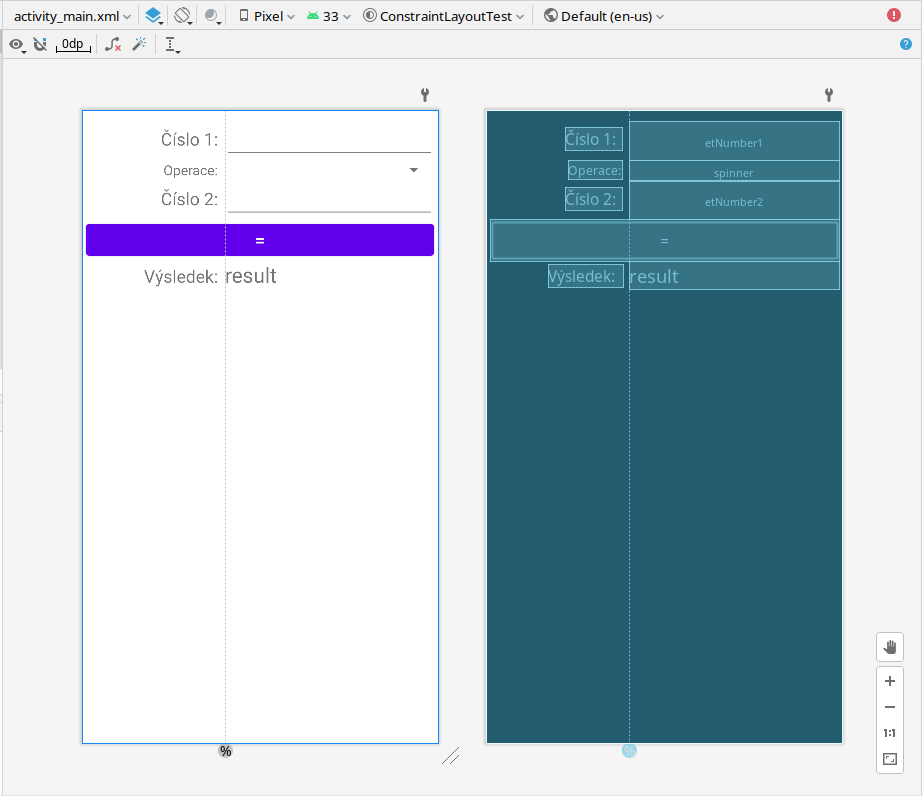Zoom out with the minus button
Screen dimensions: 922x796
pyautogui.click(x=889, y=707)
